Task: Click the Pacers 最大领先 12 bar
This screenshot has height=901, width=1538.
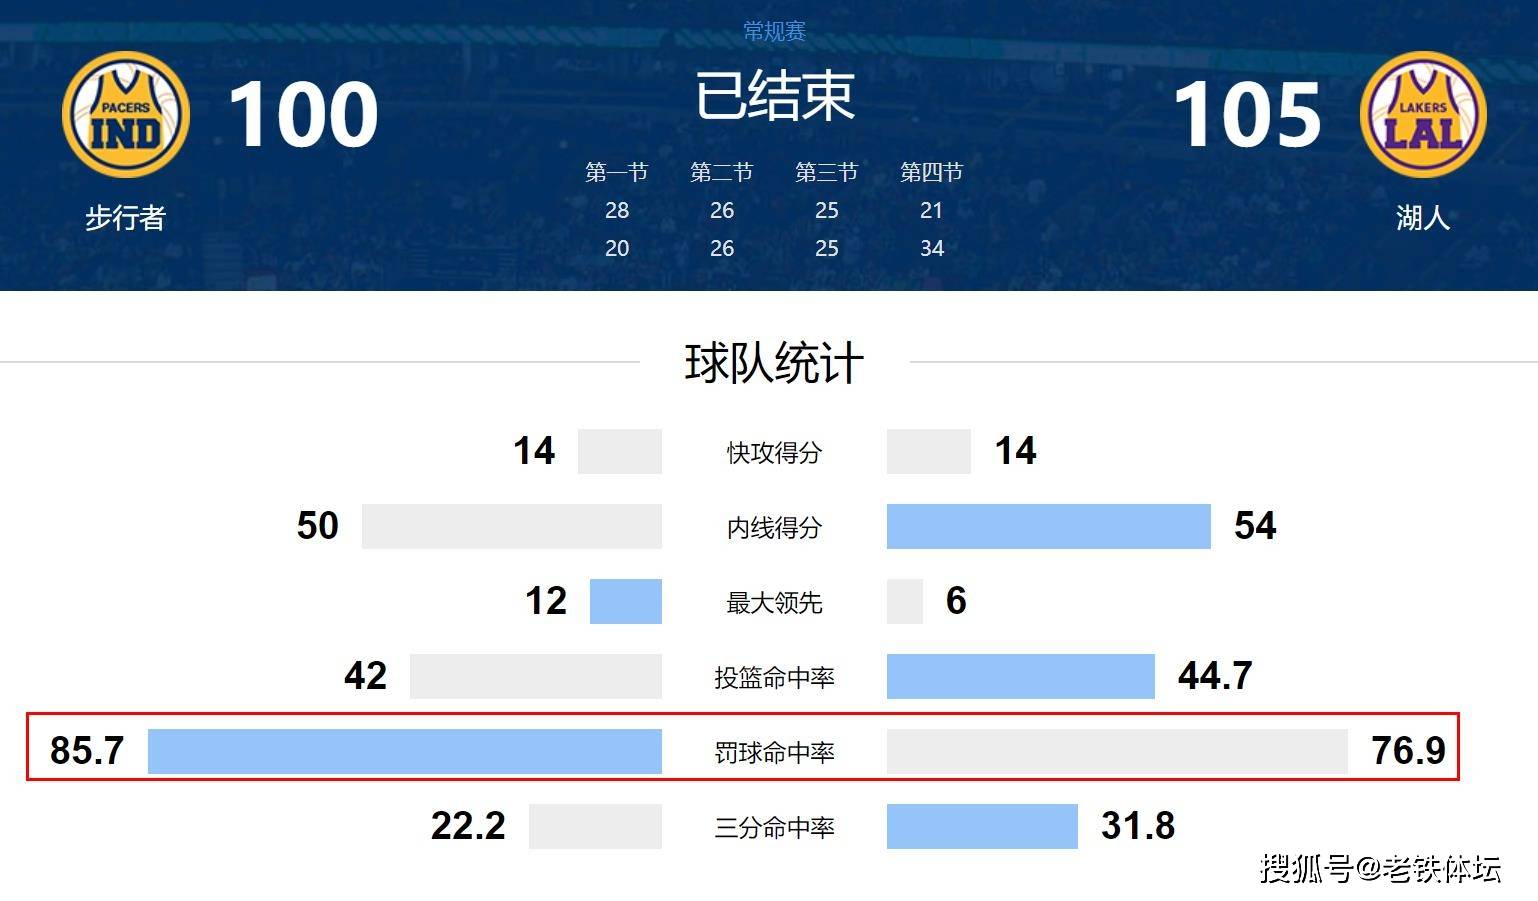Action: [x=625, y=601]
